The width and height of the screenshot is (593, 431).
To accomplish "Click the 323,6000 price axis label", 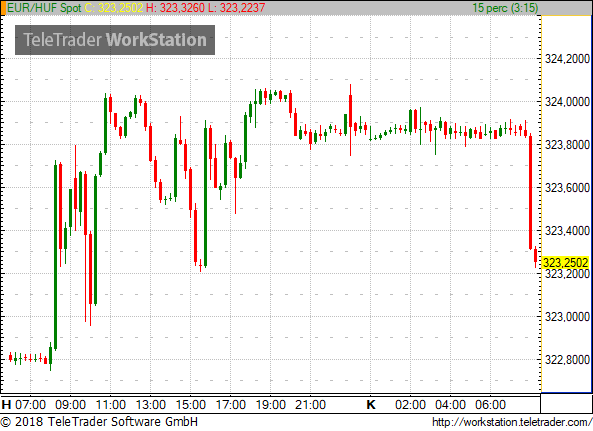I will click(567, 188).
